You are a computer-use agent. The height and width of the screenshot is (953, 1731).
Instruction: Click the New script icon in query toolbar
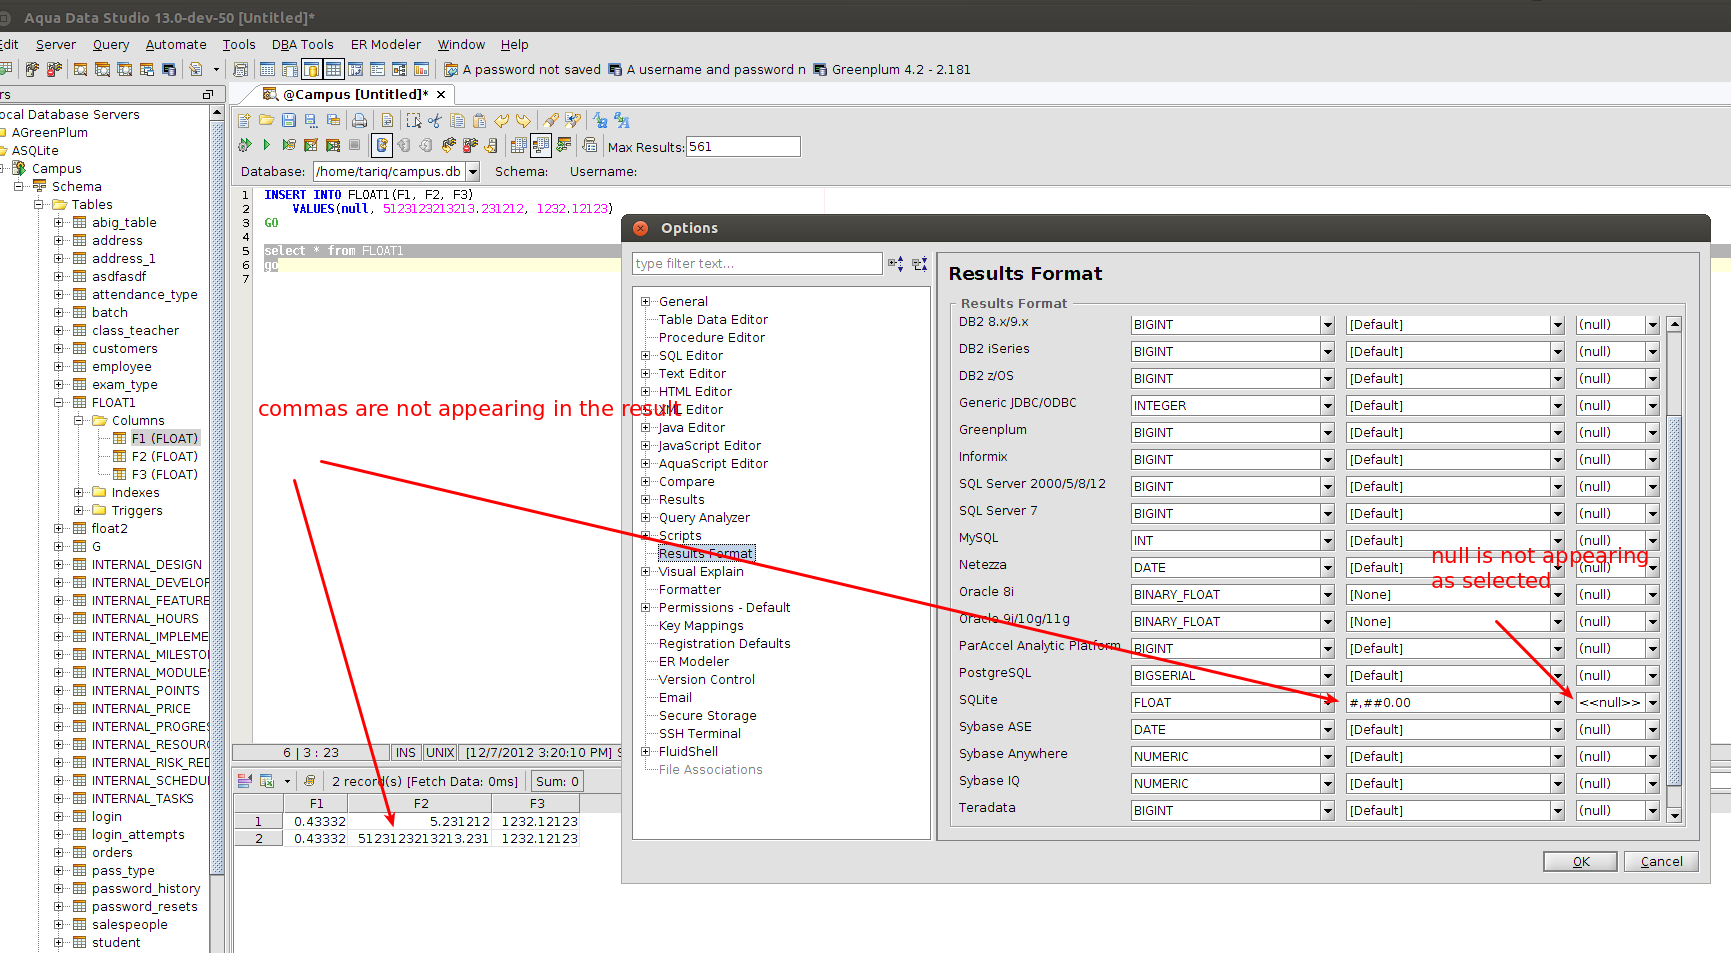(x=245, y=120)
